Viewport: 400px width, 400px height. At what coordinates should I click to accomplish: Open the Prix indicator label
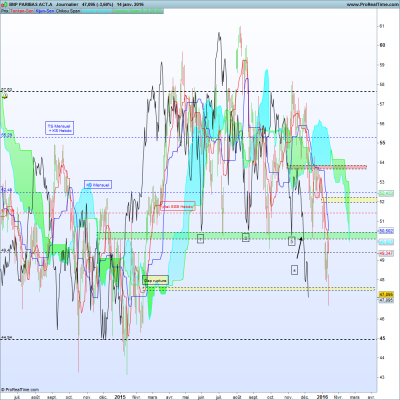pyautogui.click(x=4, y=11)
